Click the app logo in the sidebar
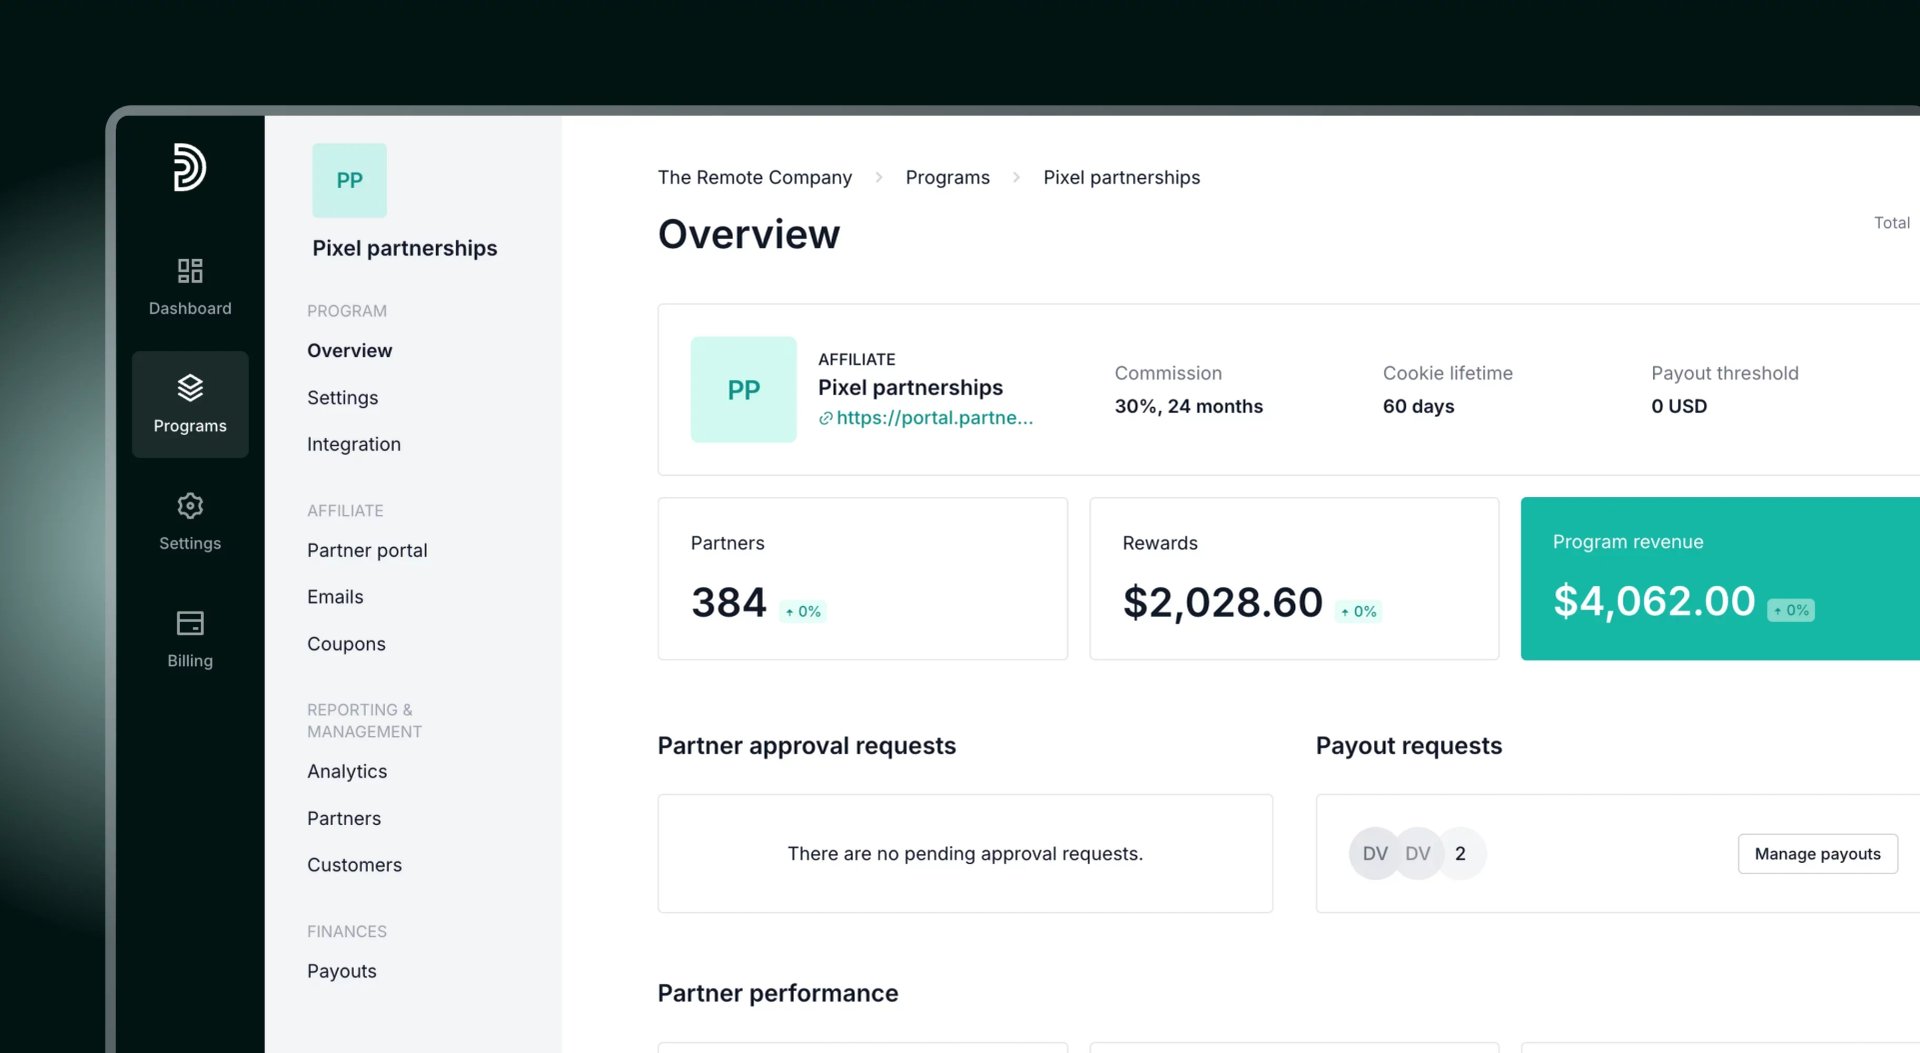 coord(189,167)
